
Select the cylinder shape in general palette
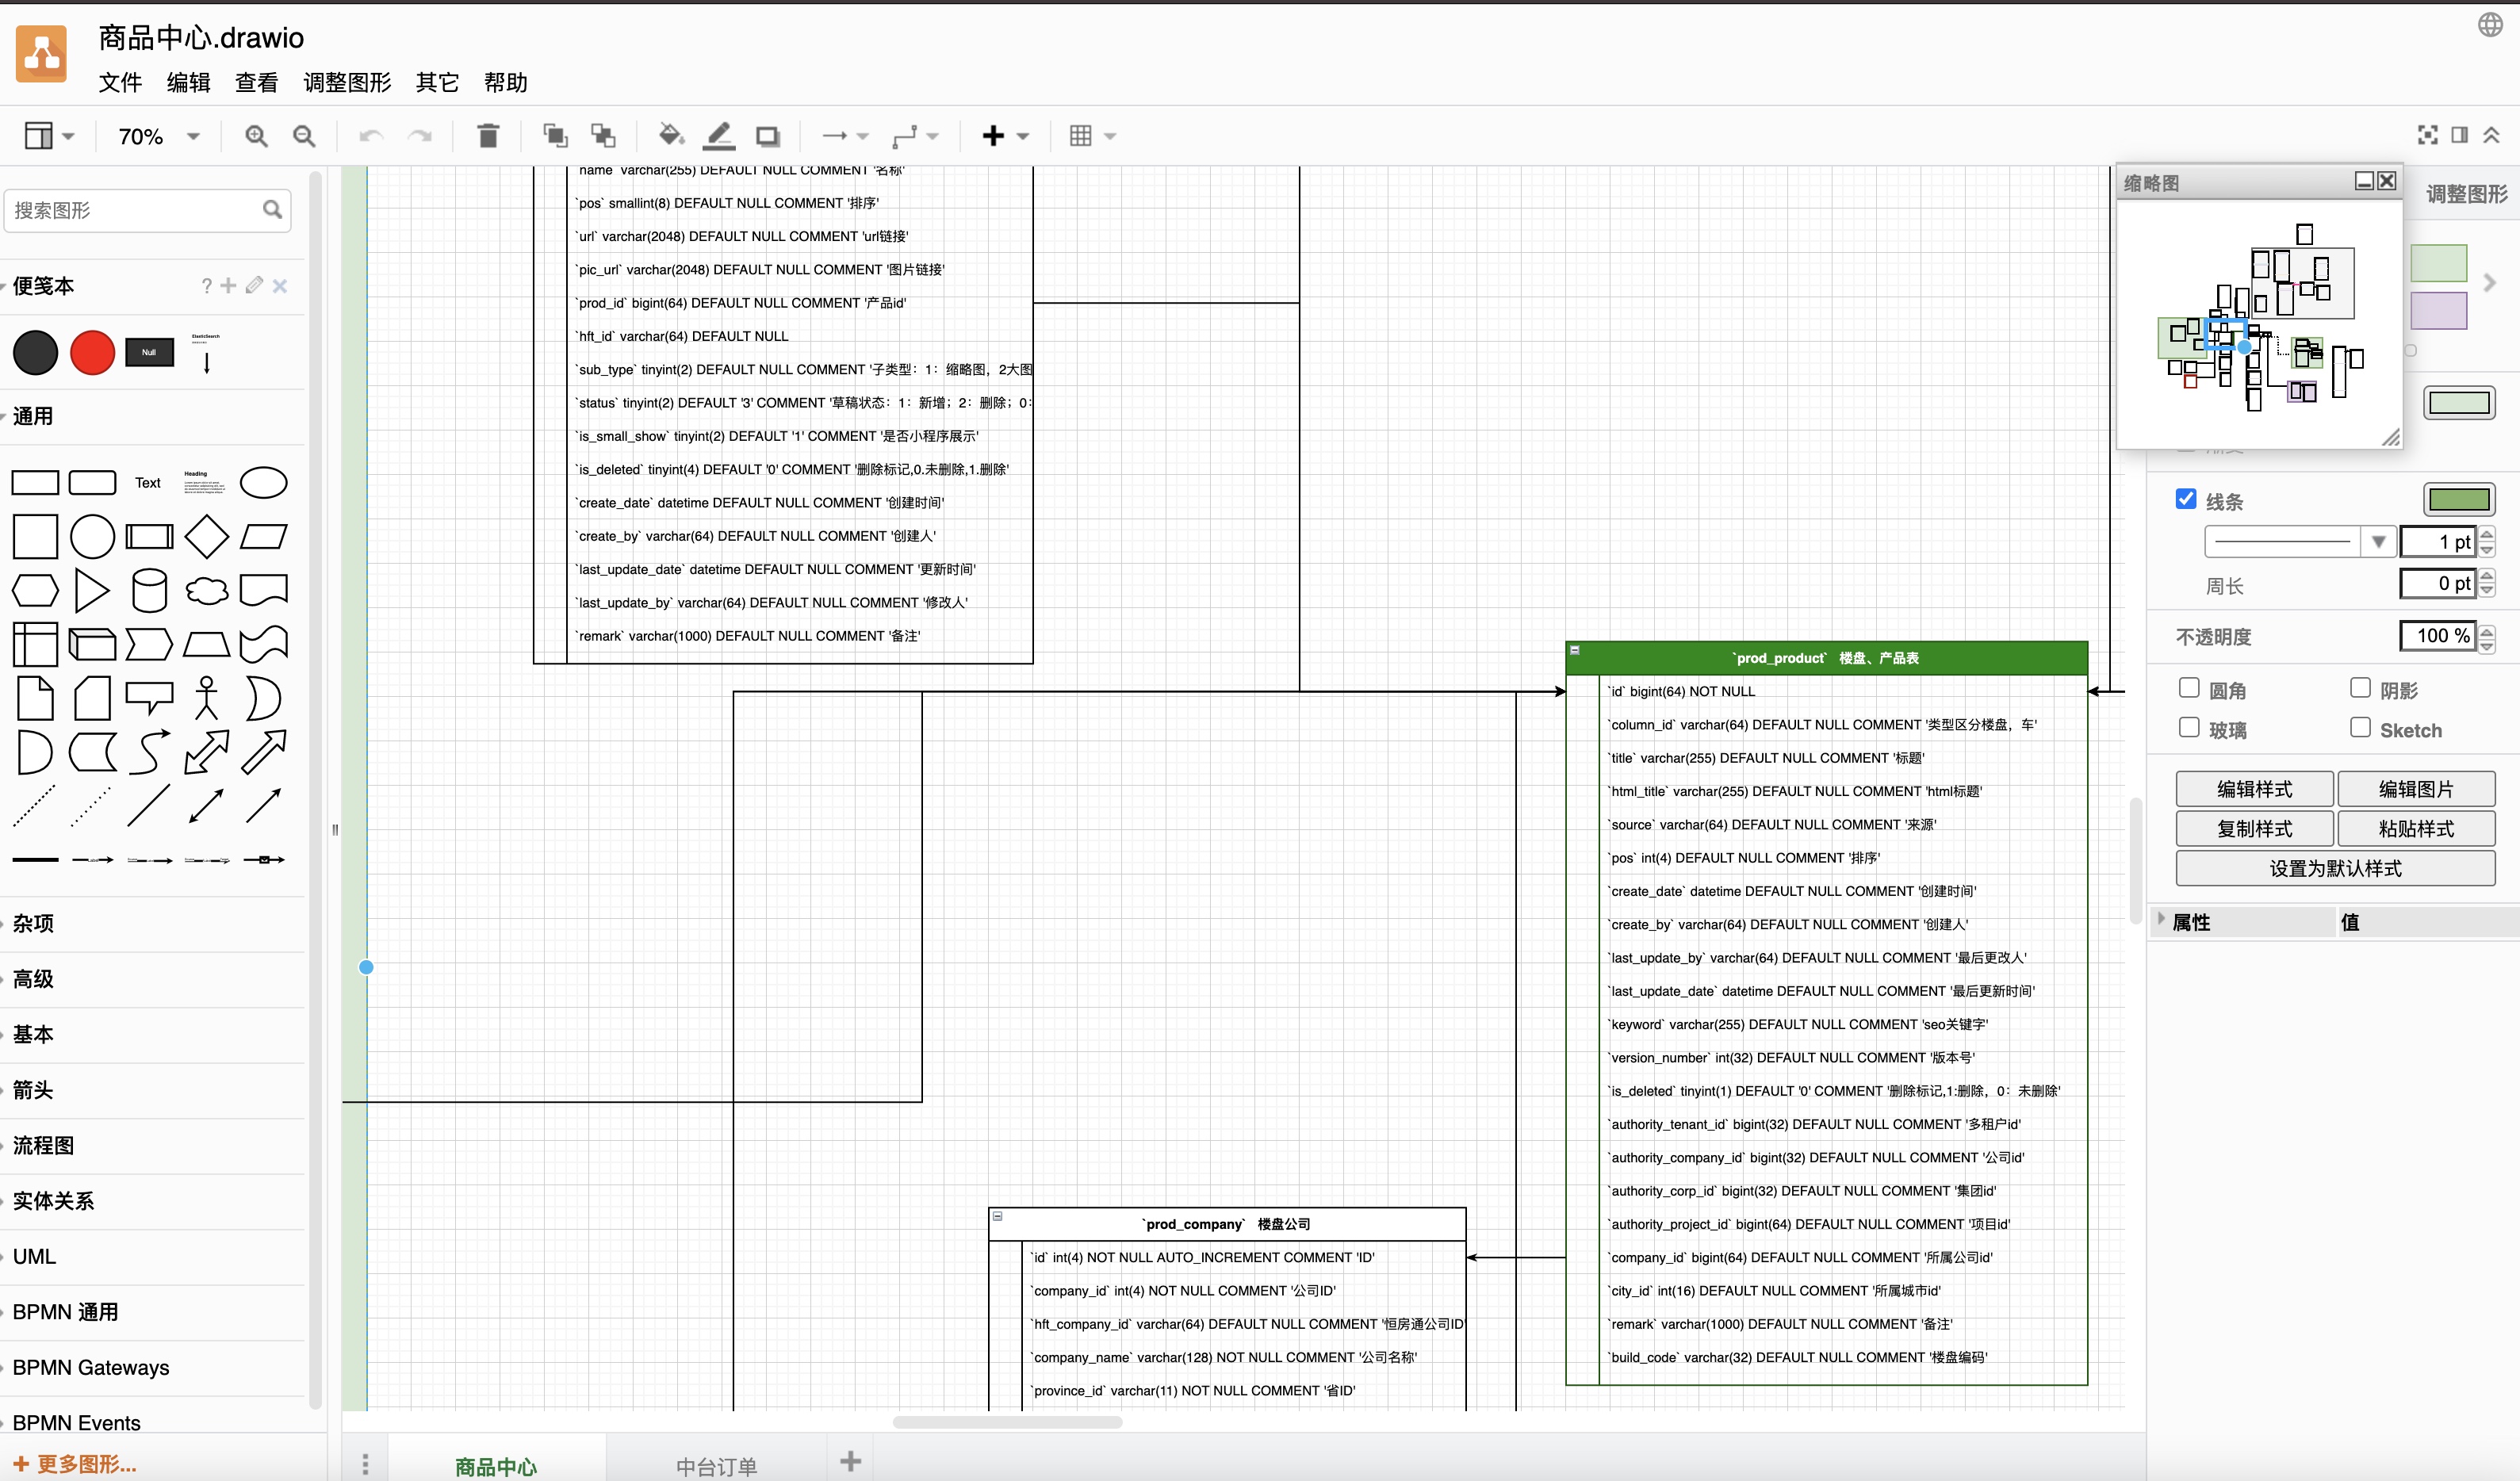click(149, 591)
